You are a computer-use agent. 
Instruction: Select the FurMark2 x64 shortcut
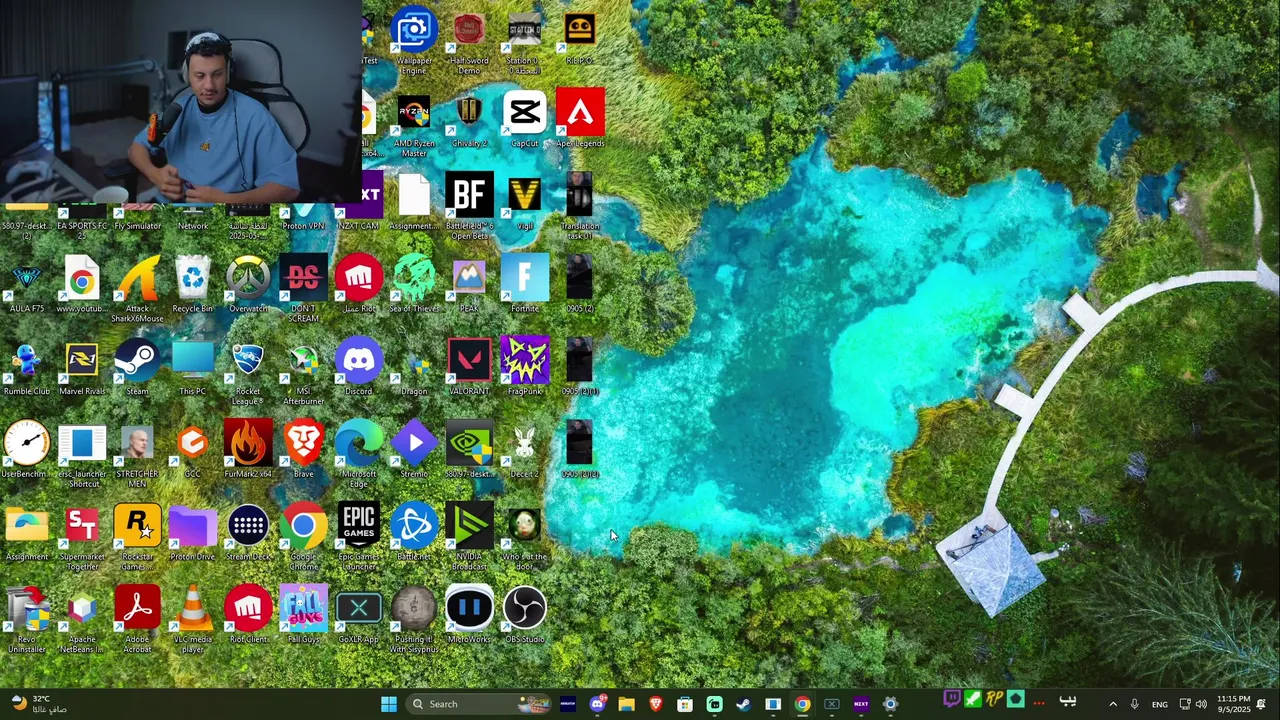[x=248, y=449]
